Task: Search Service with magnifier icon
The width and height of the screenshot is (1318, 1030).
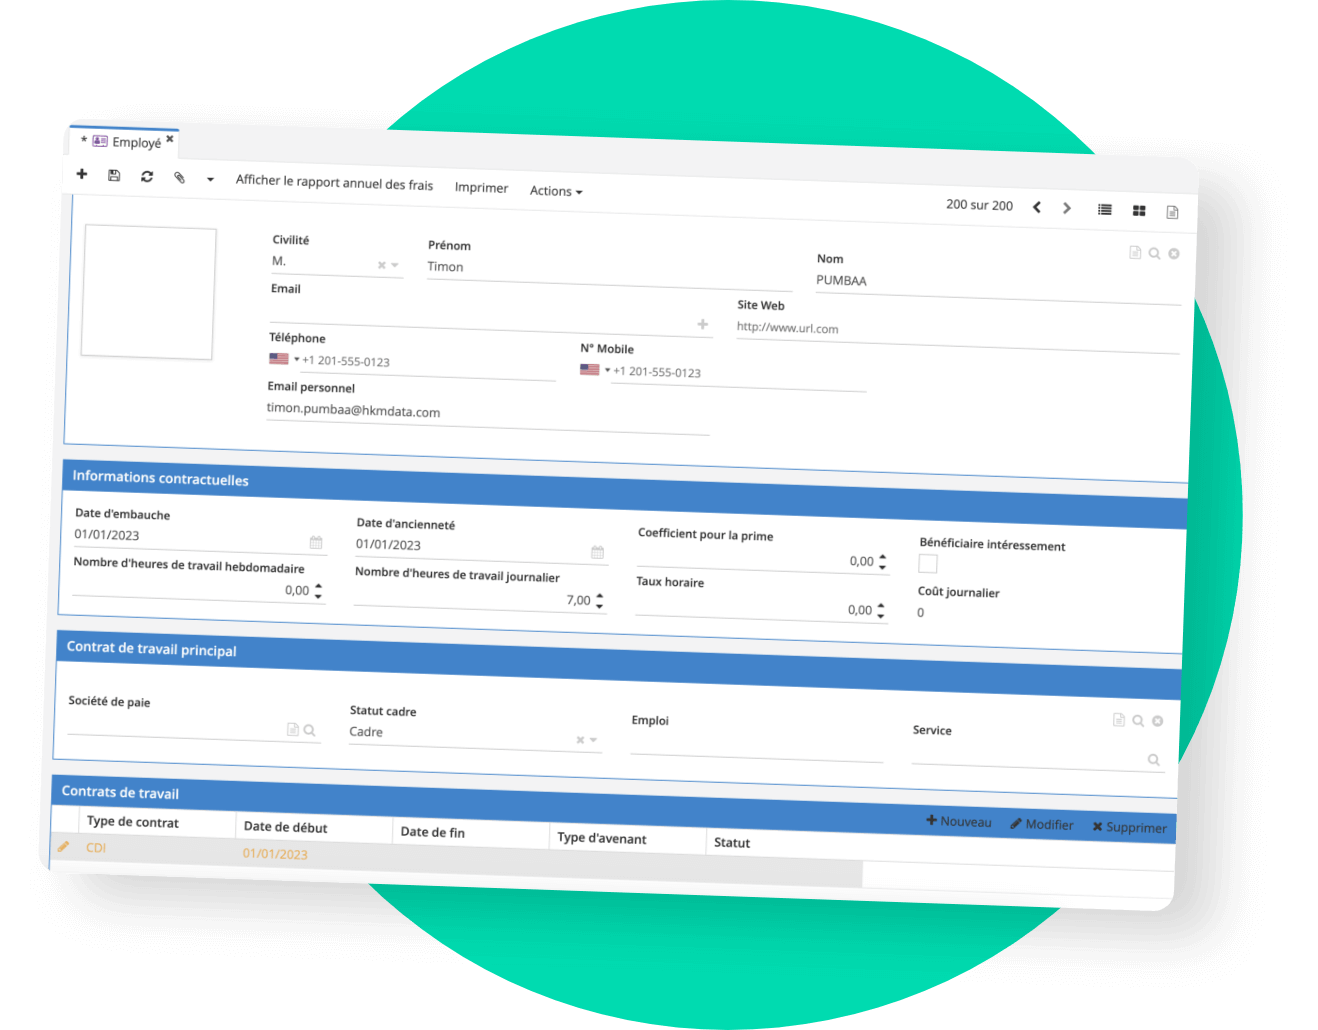Action: 1153,760
